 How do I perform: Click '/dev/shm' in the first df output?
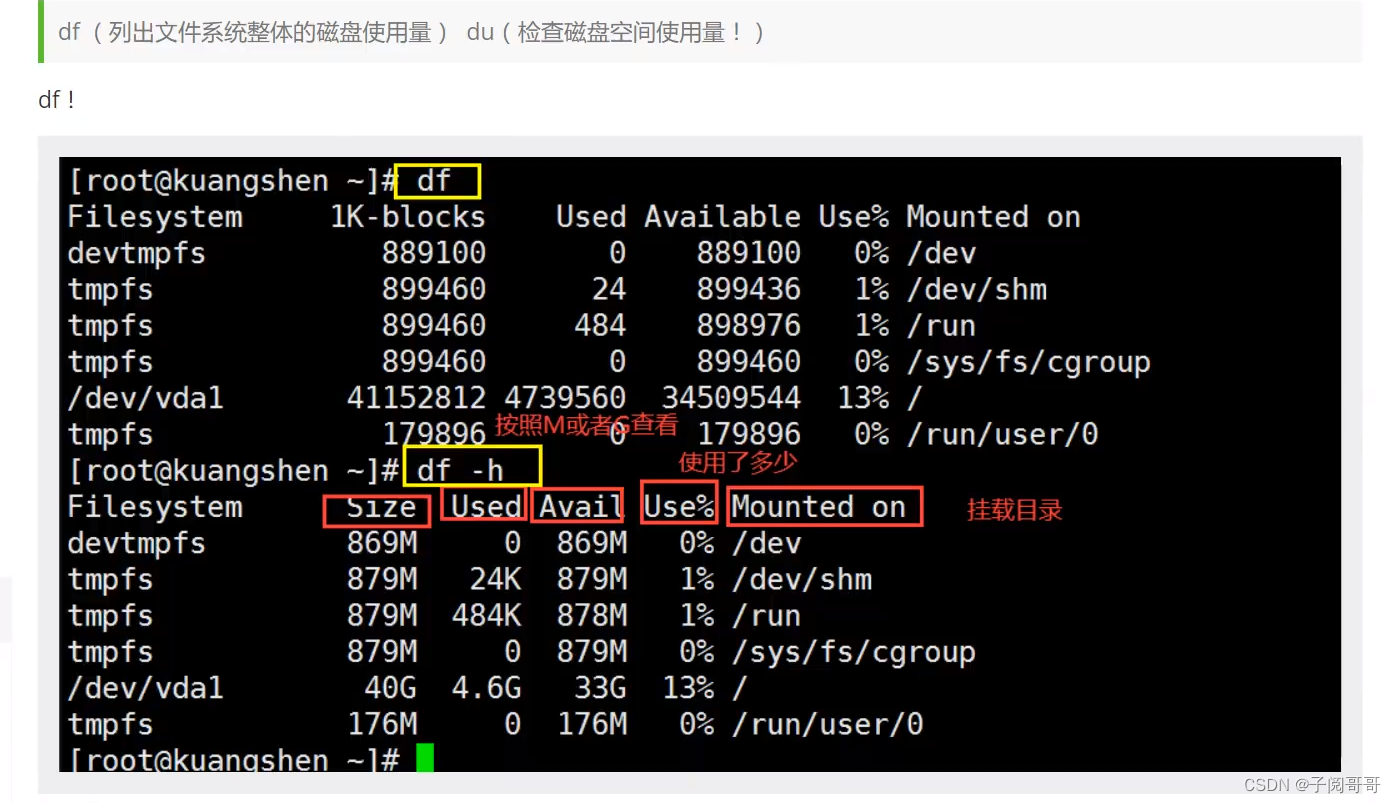(x=976, y=290)
